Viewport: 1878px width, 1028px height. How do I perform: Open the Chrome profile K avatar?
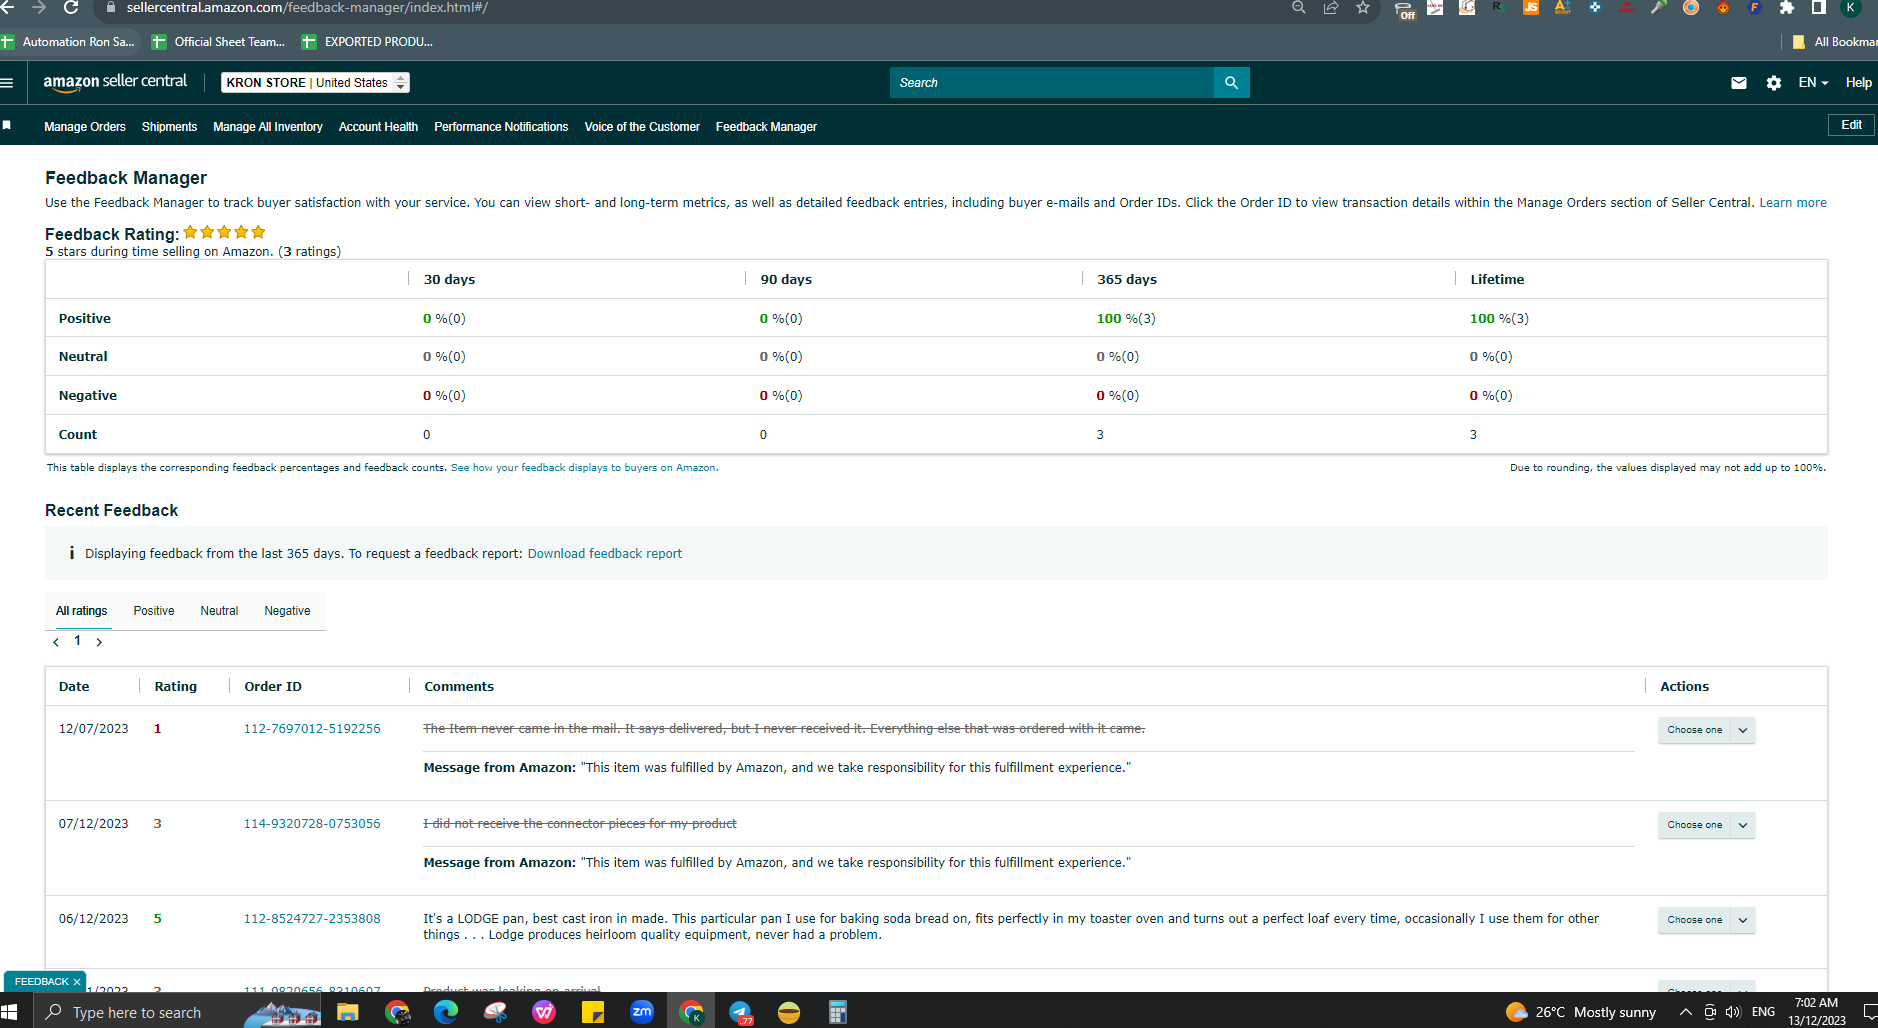(x=1851, y=8)
